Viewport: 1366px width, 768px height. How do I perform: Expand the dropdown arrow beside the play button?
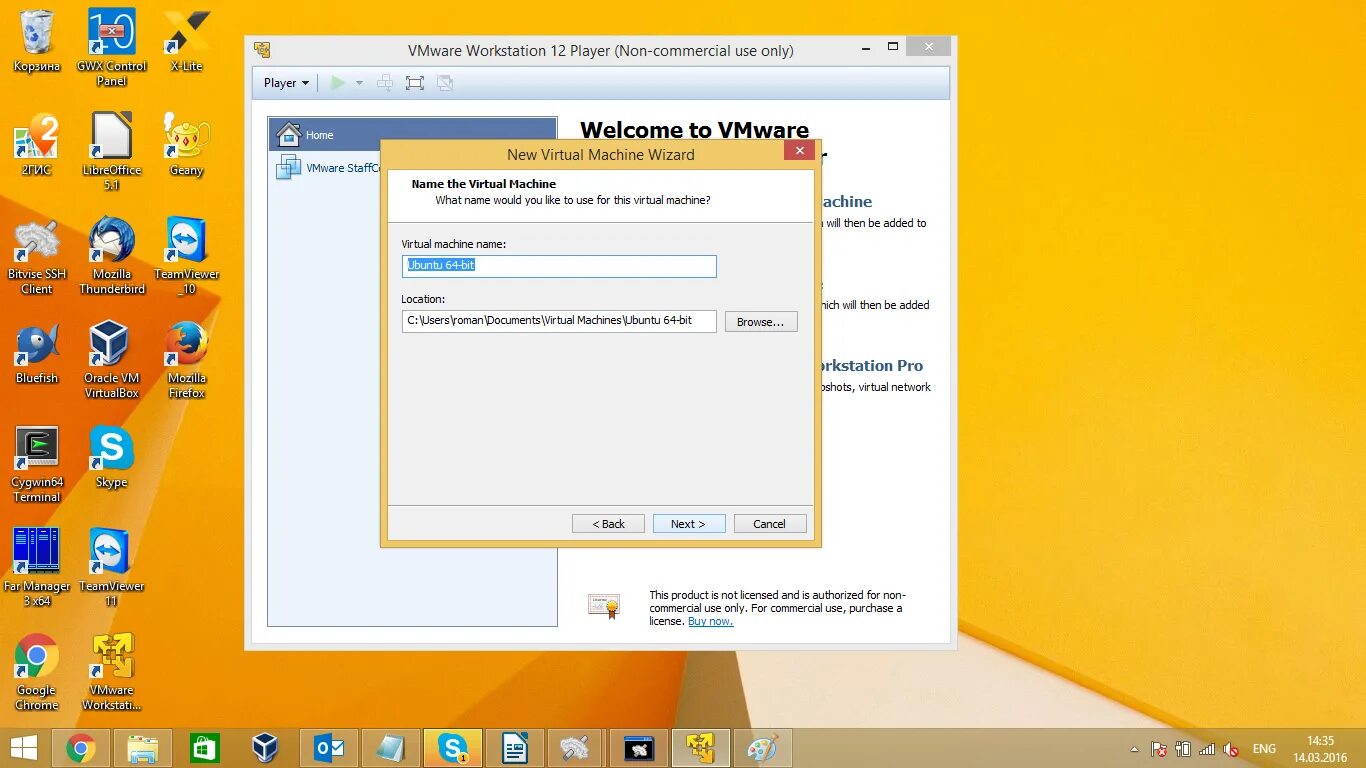[x=359, y=83]
